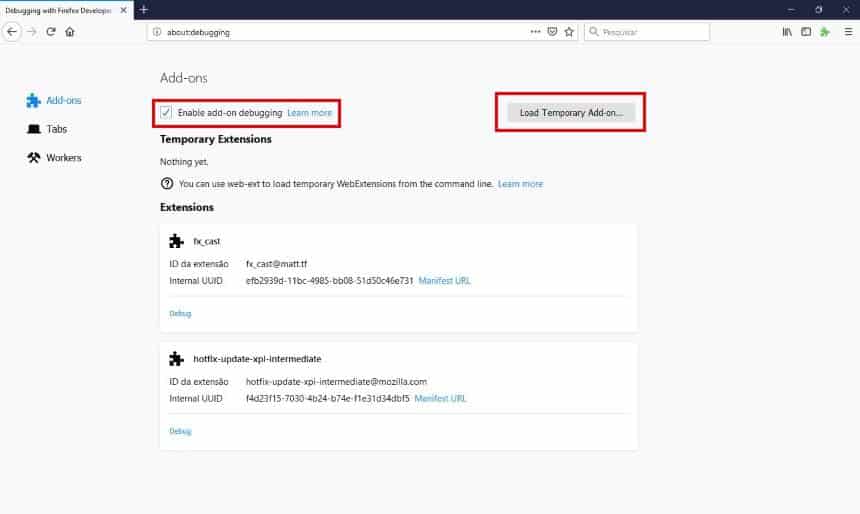Open the Firefox home page icon
Viewport: 860px width, 514px height.
[70, 32]
